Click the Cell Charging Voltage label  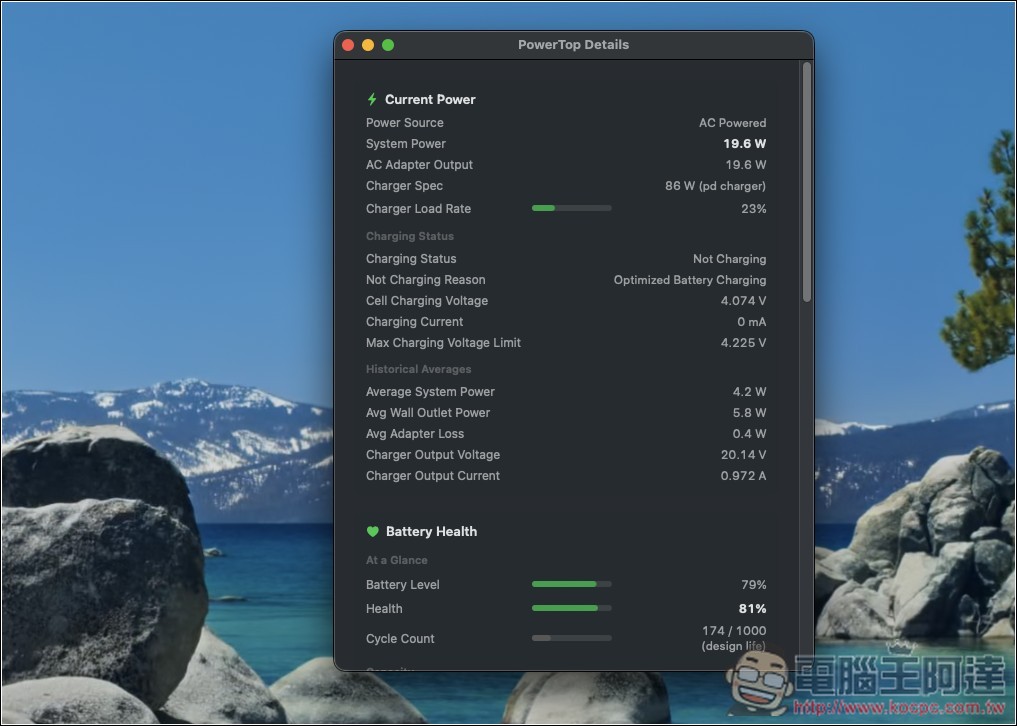(x=427, y=300)
